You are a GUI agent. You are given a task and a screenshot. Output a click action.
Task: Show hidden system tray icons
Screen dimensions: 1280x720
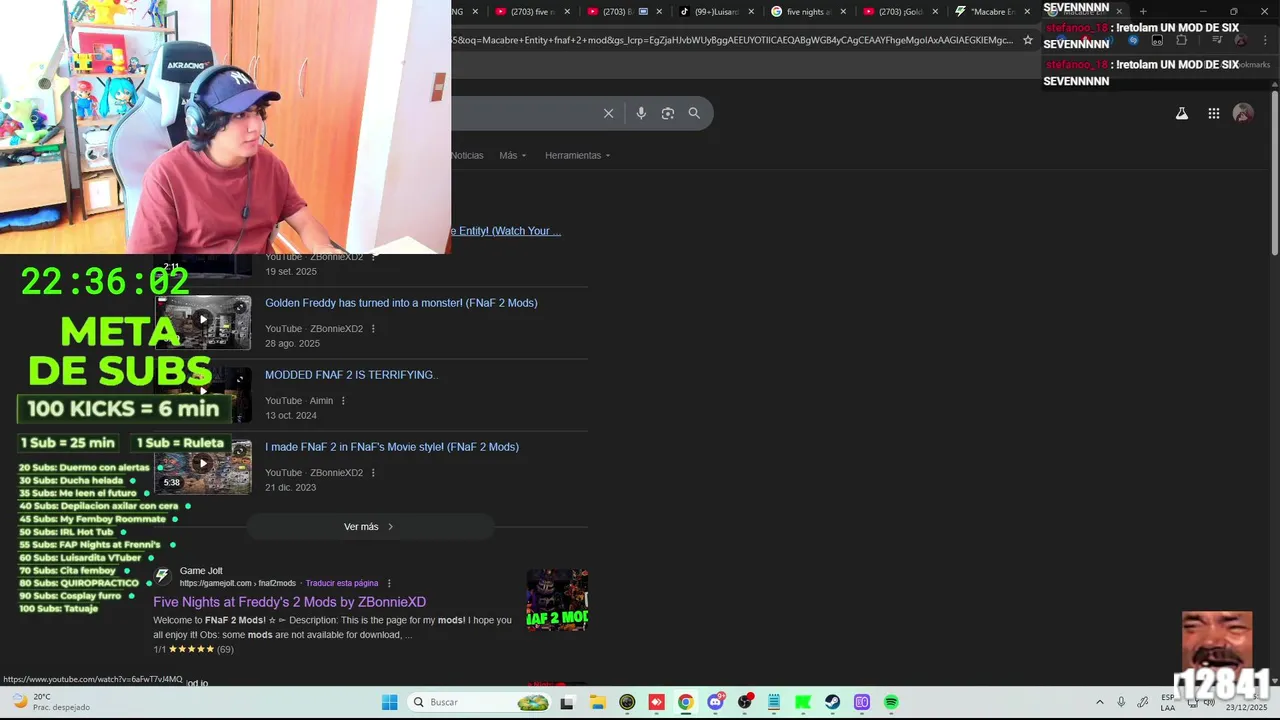pyautogui.click(x=1099, y=702)
